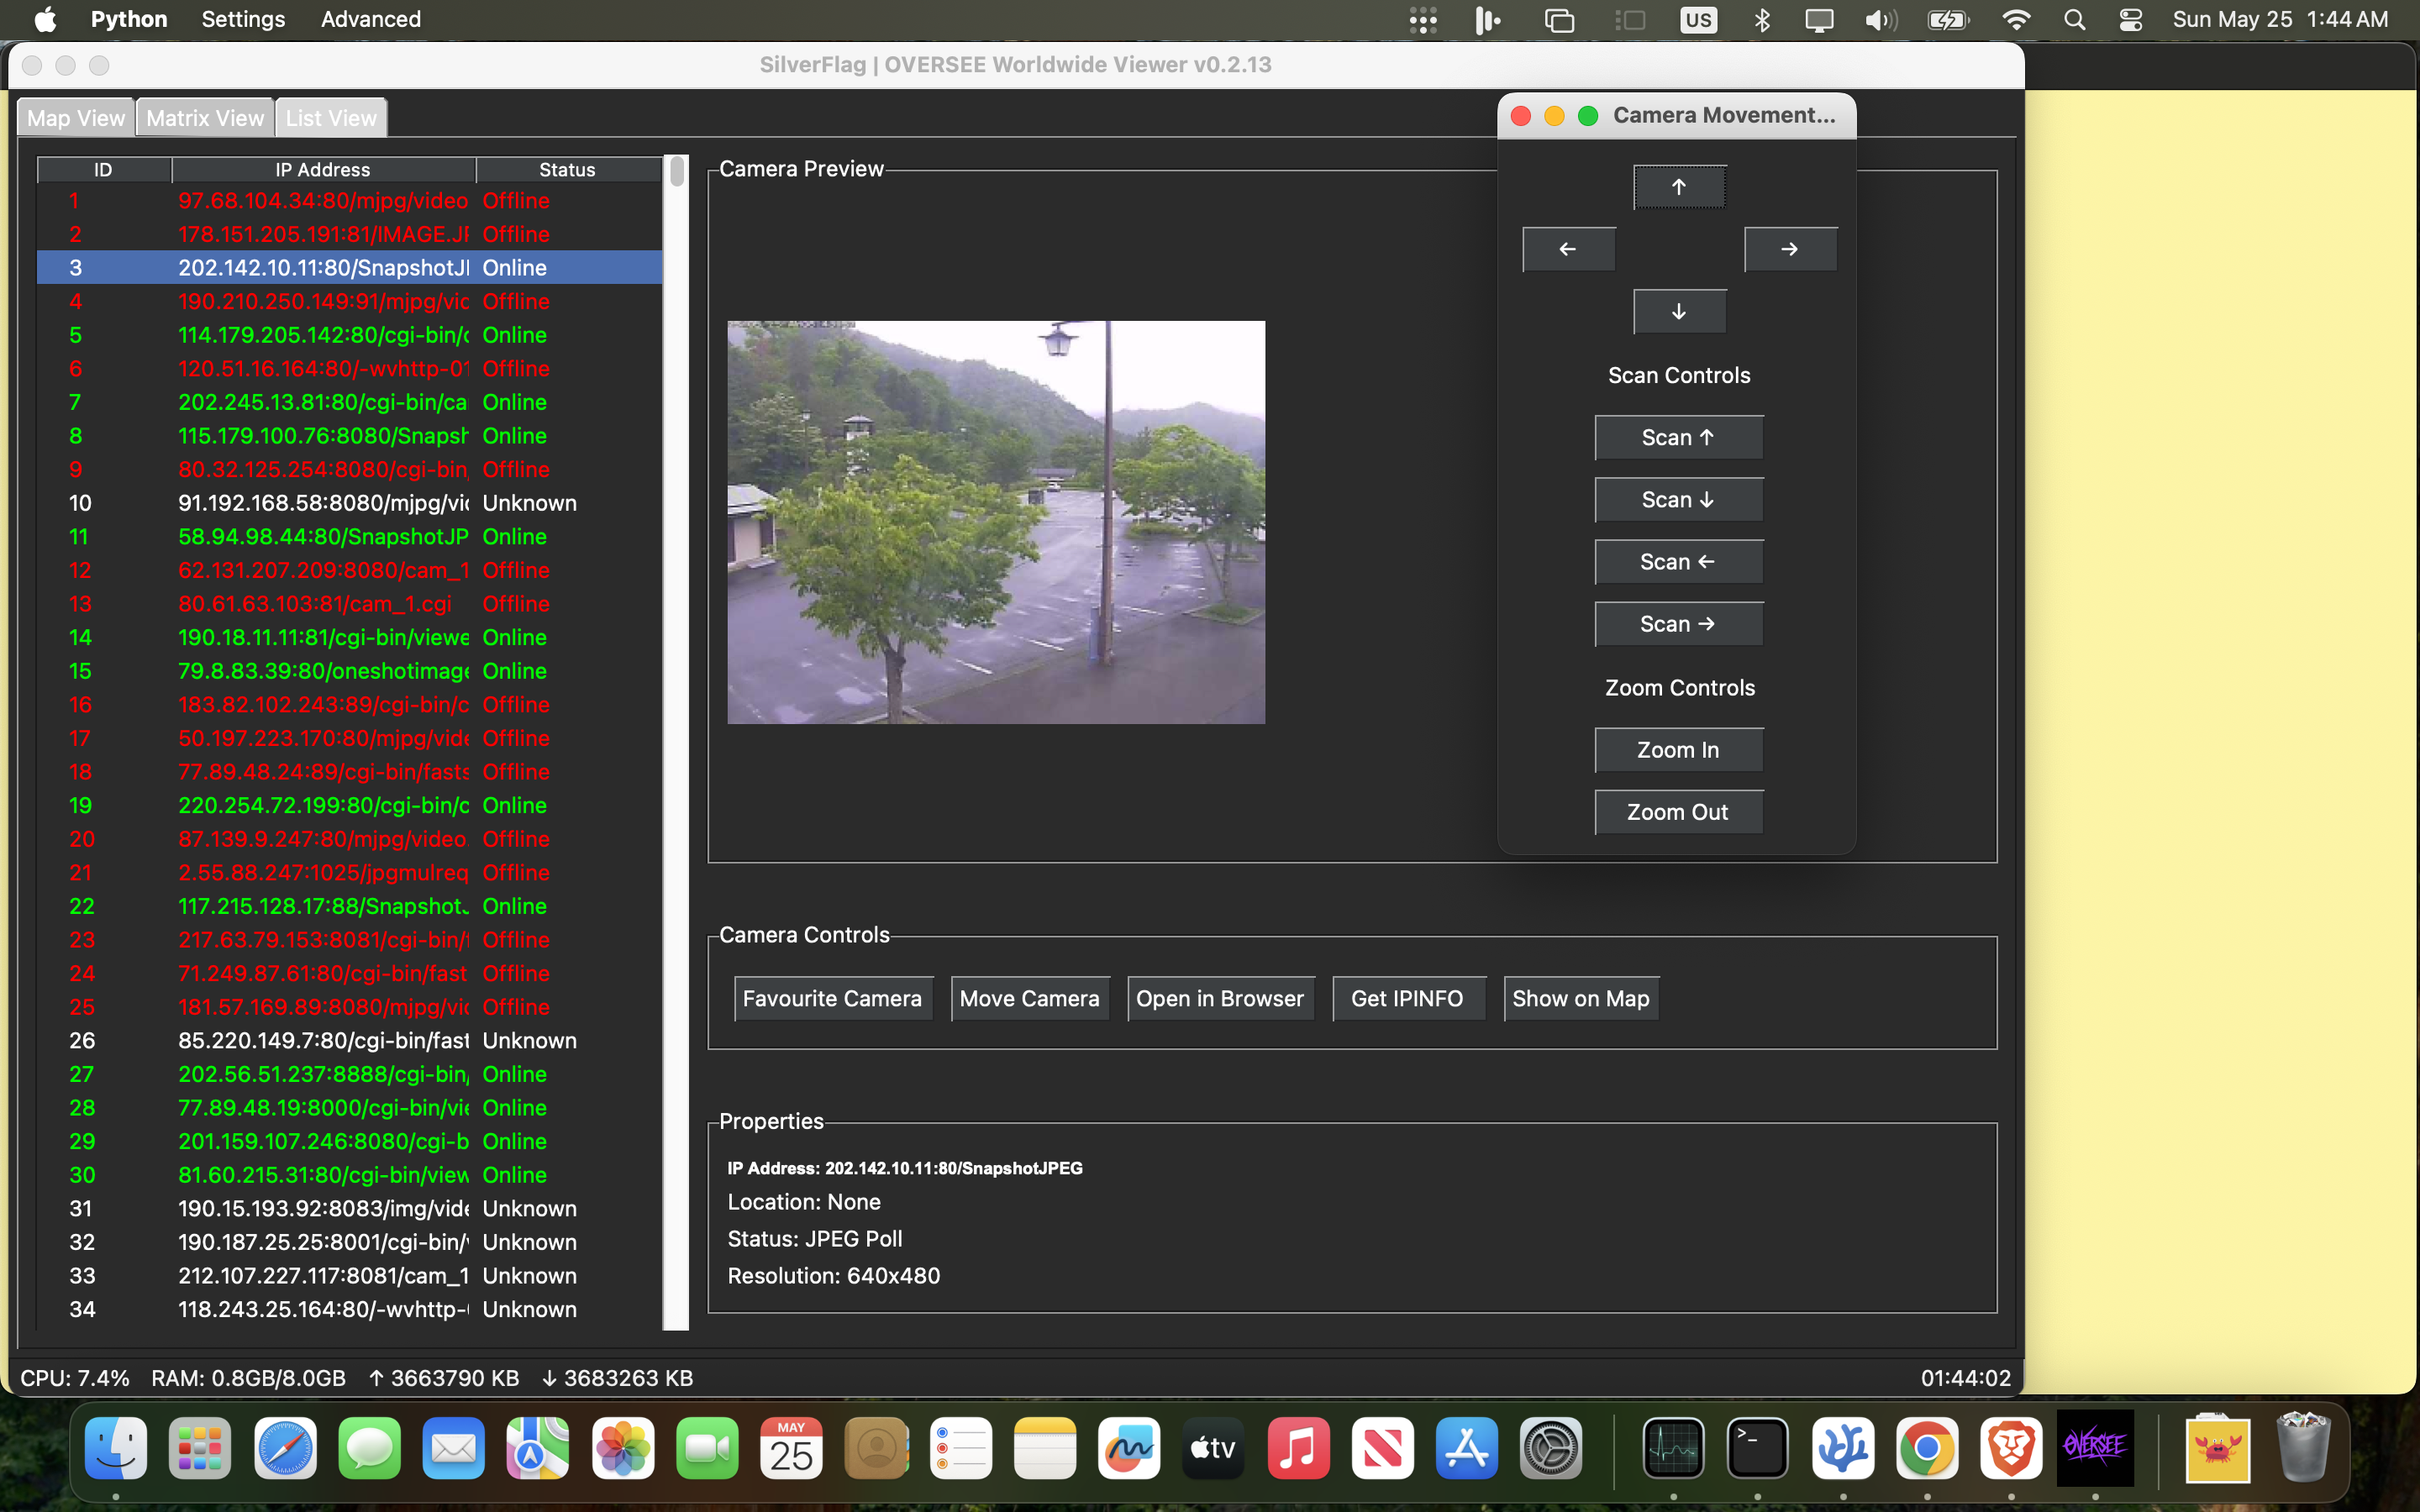Sort list by Status column header
Screen dimensions: 2420x1512
coord(567,169)
